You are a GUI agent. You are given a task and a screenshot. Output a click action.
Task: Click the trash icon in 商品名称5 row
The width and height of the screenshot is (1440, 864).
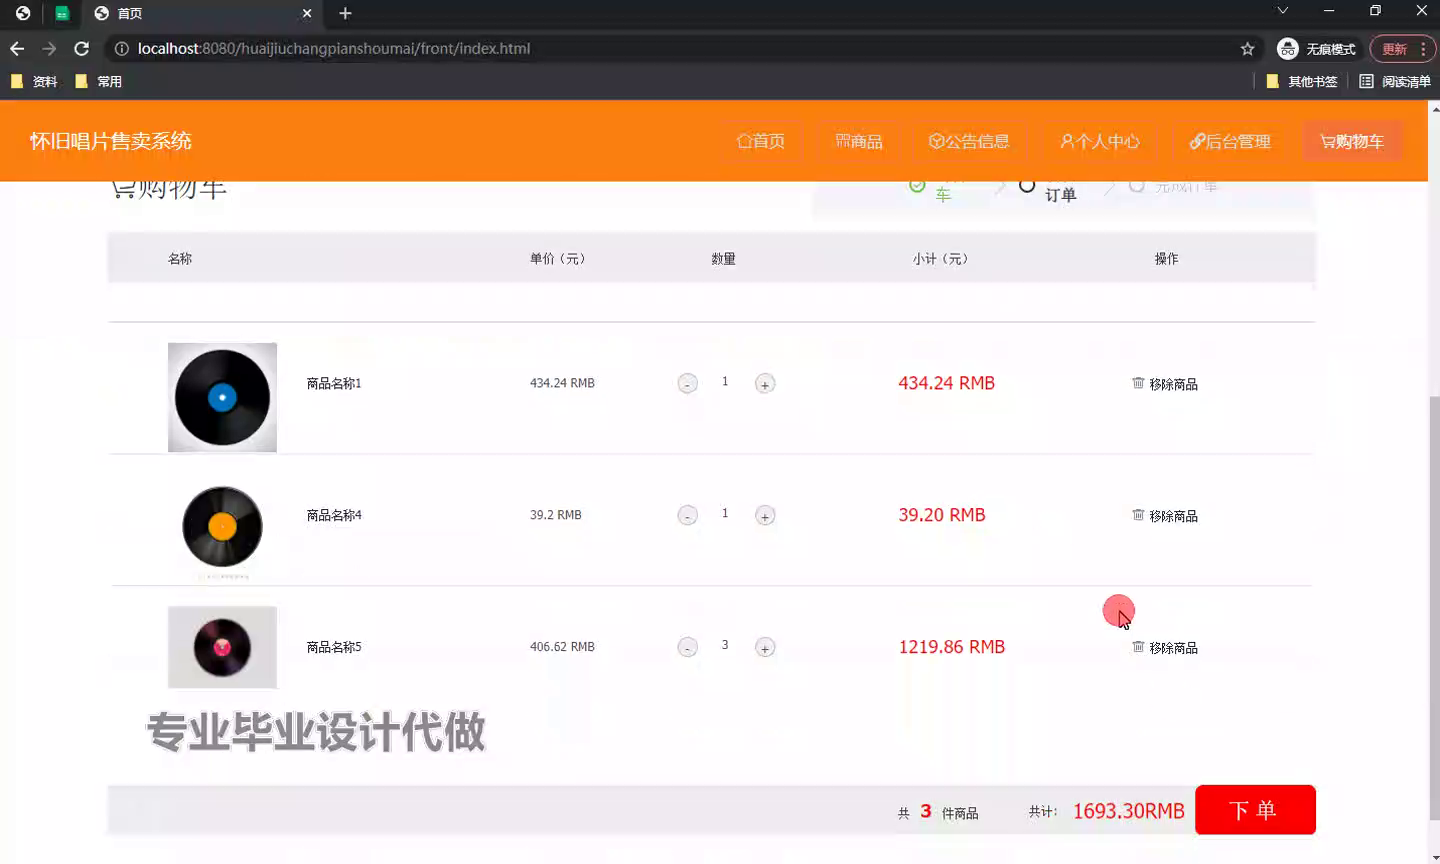[x=1138, y=647]
